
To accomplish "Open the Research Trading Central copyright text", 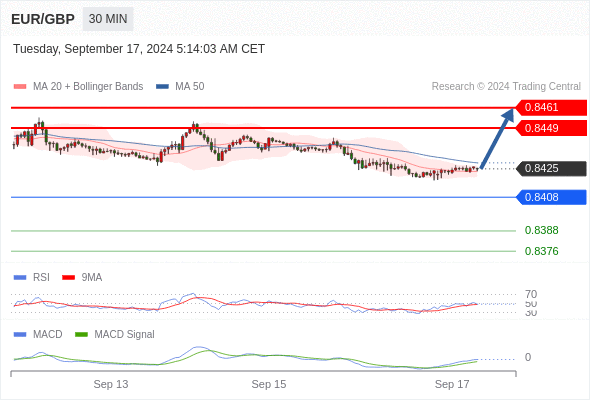I will [506, 87].
